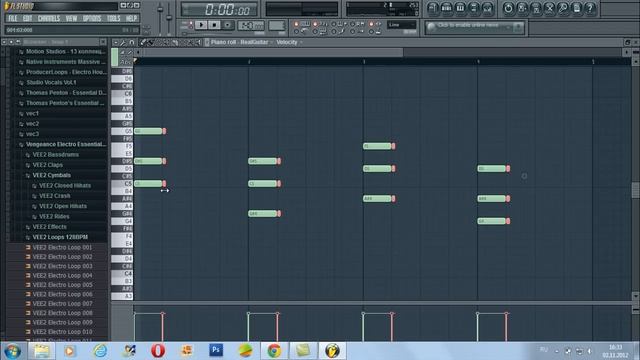Open Opera browser from the taskbar
The height and width of the screenshot is (360, 640).
coord(158,350)
